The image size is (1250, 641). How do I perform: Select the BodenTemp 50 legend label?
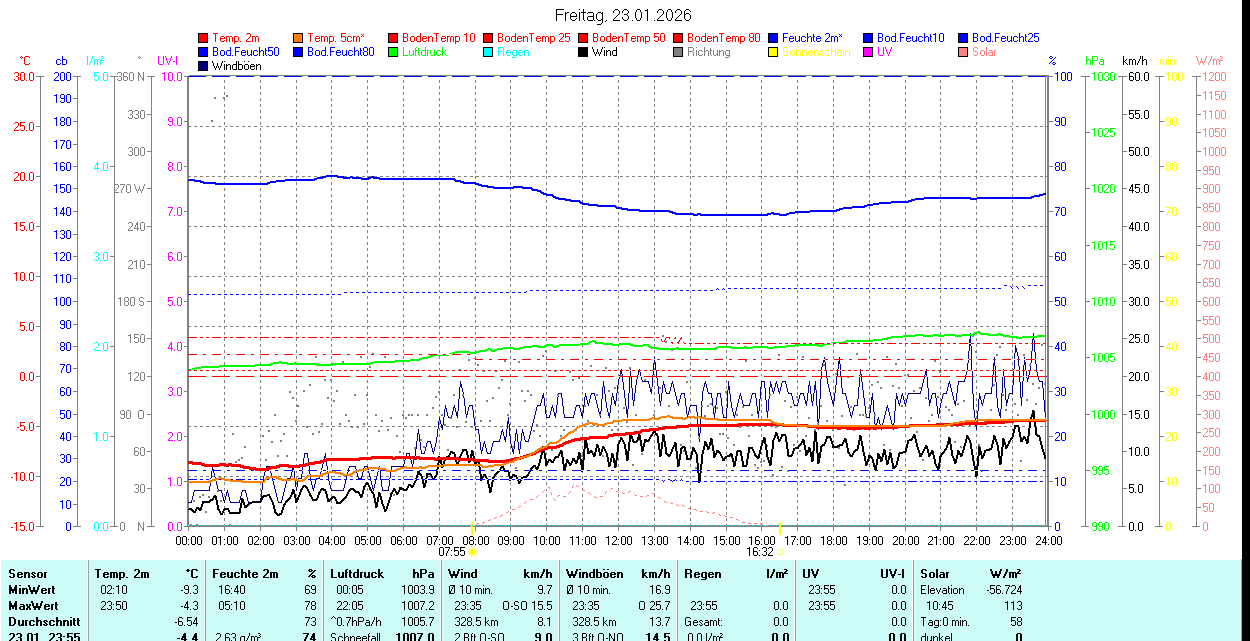click(x=625, y=38)
